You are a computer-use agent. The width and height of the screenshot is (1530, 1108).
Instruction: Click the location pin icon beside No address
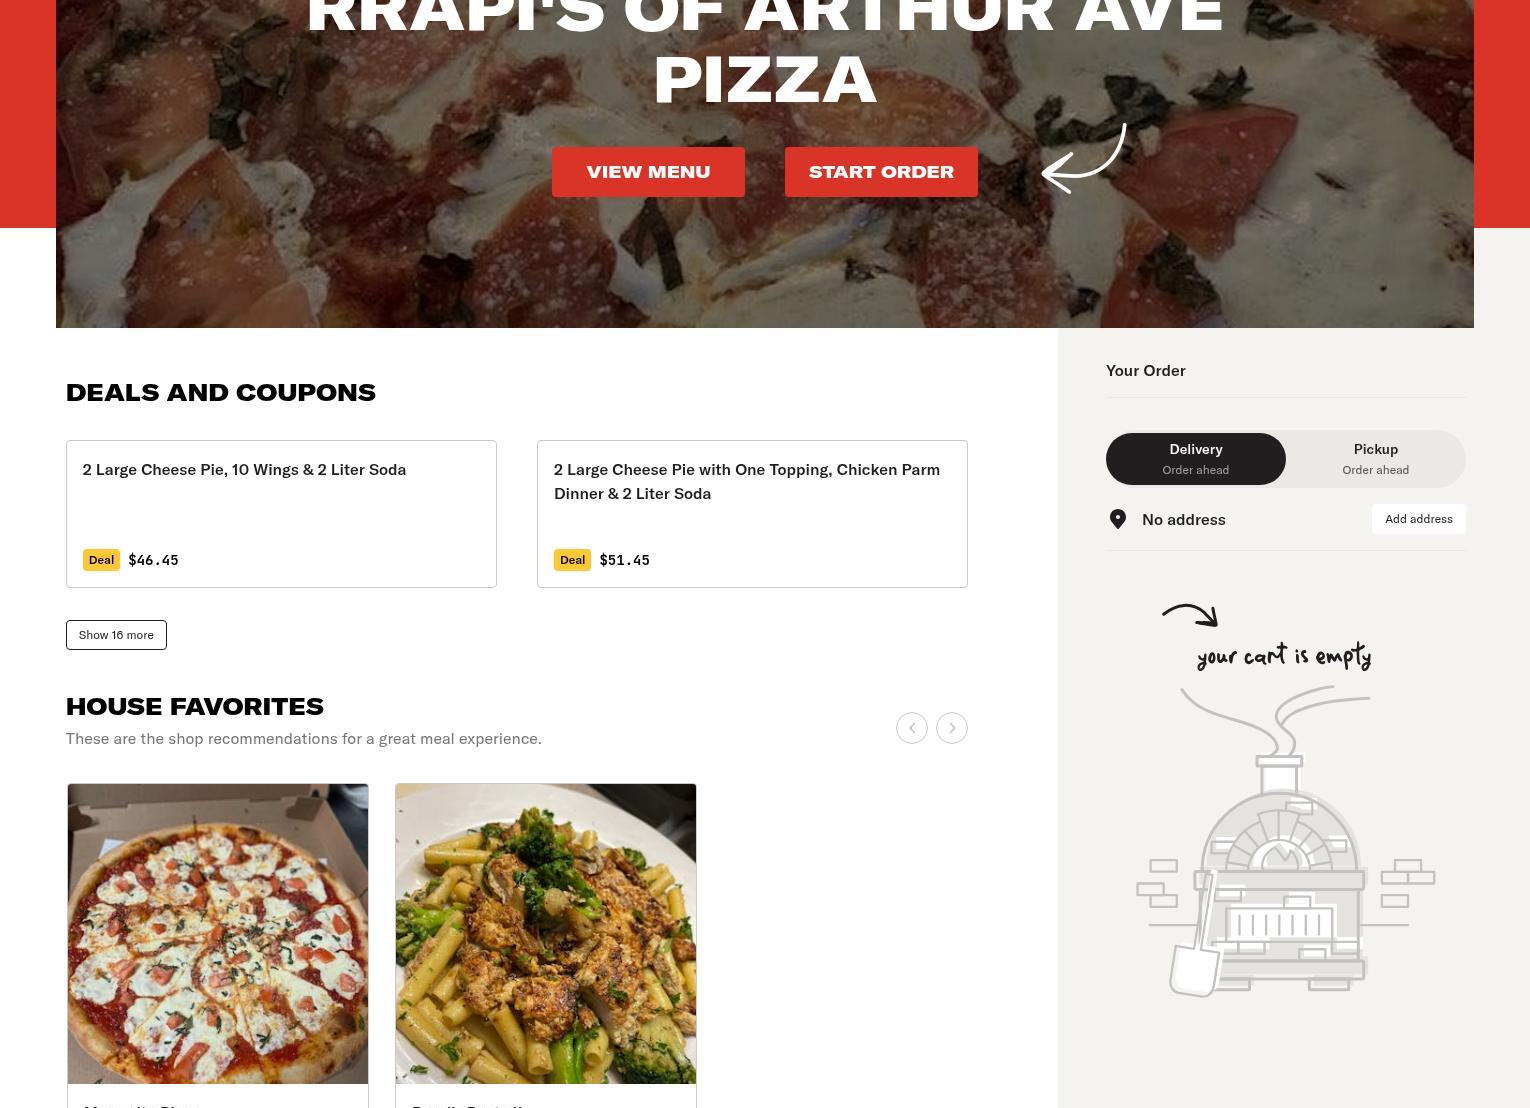[x=1118, y=519]
